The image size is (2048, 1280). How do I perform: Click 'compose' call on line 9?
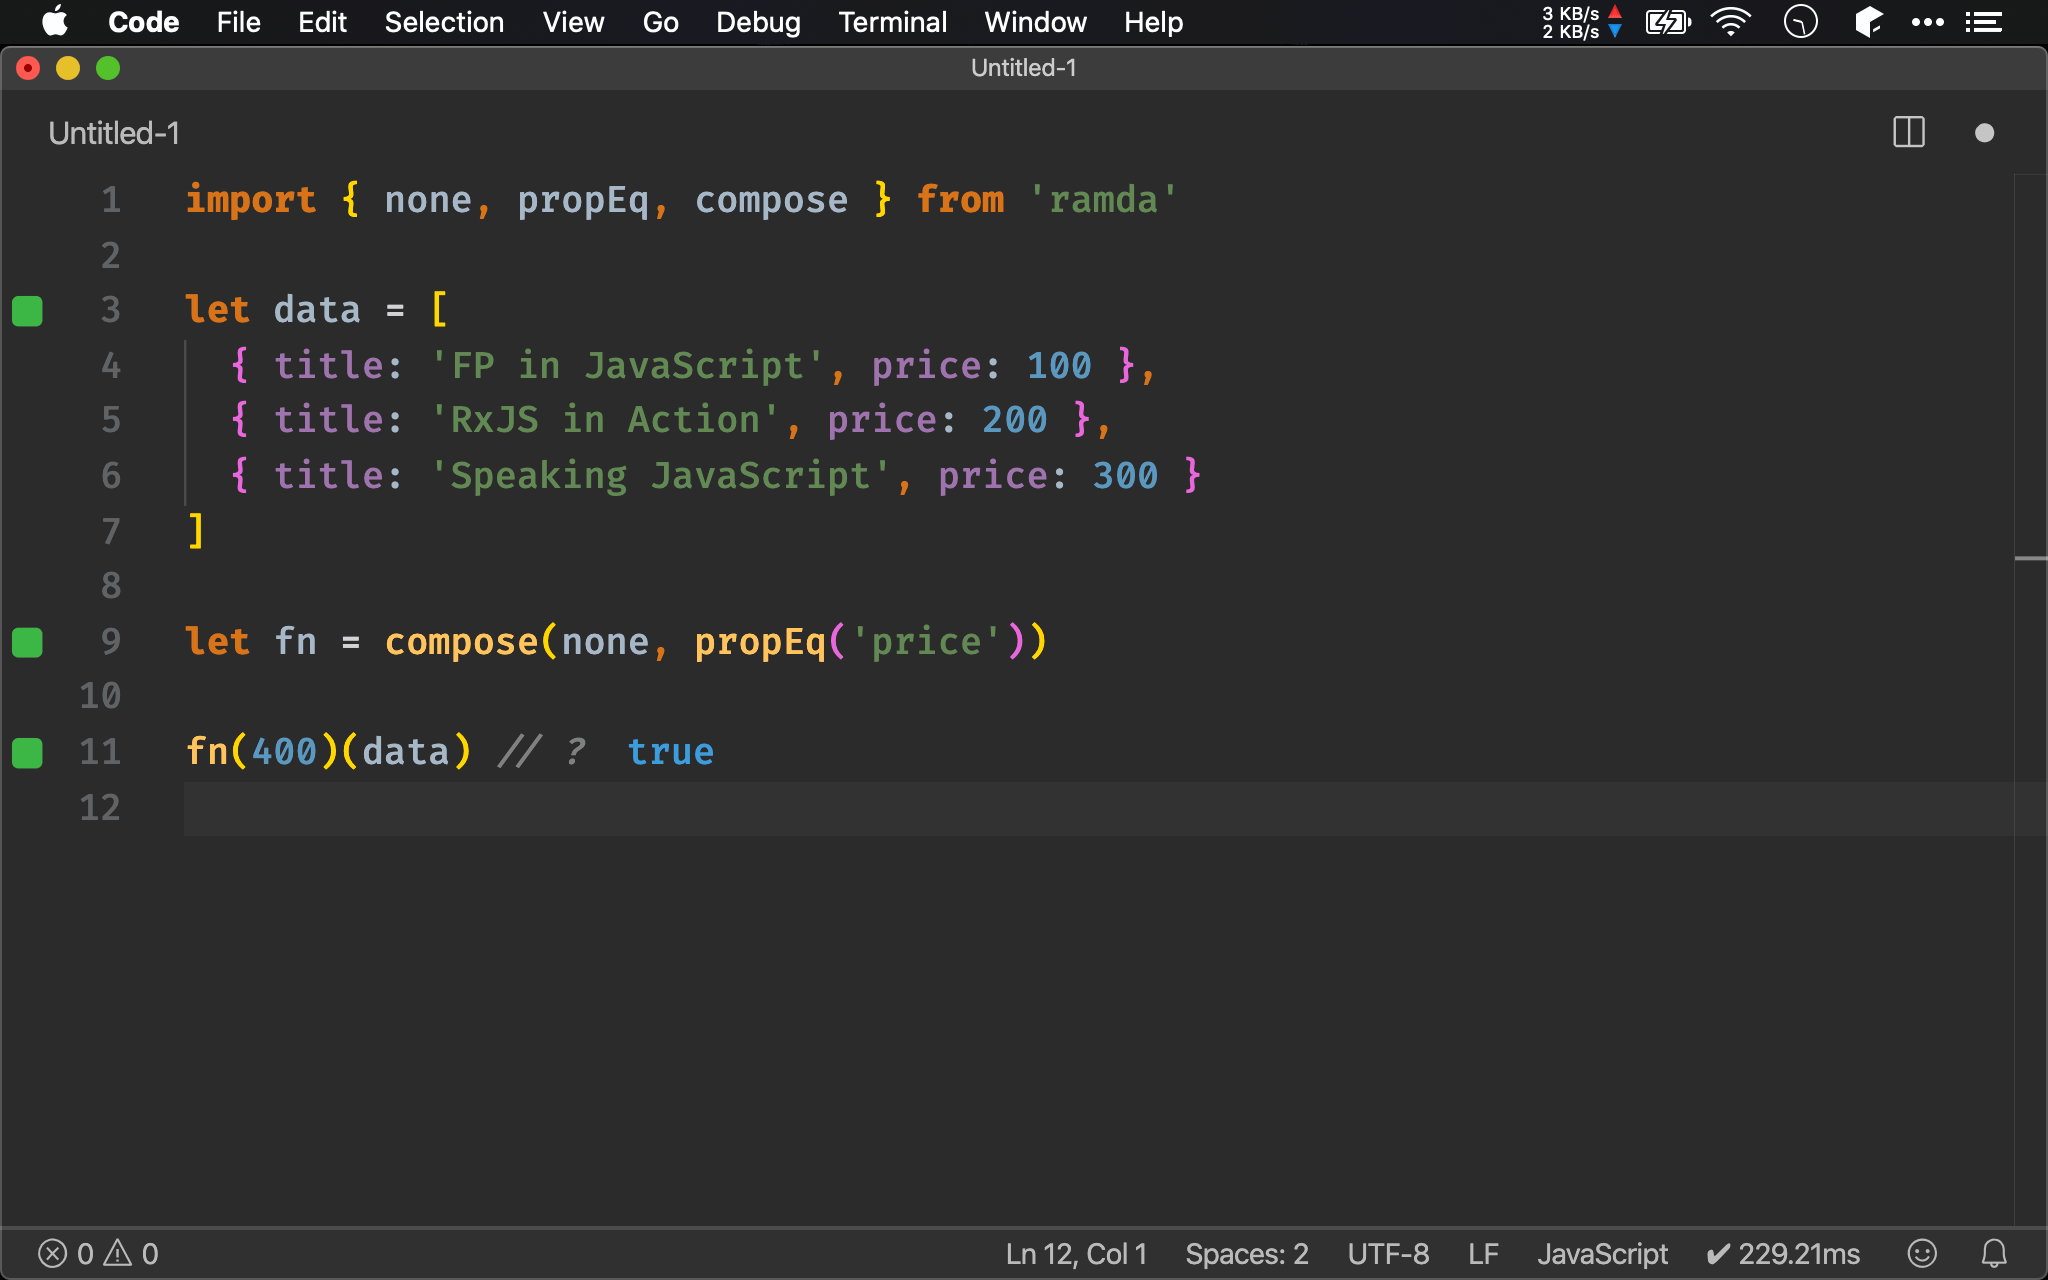pos(461,642)
